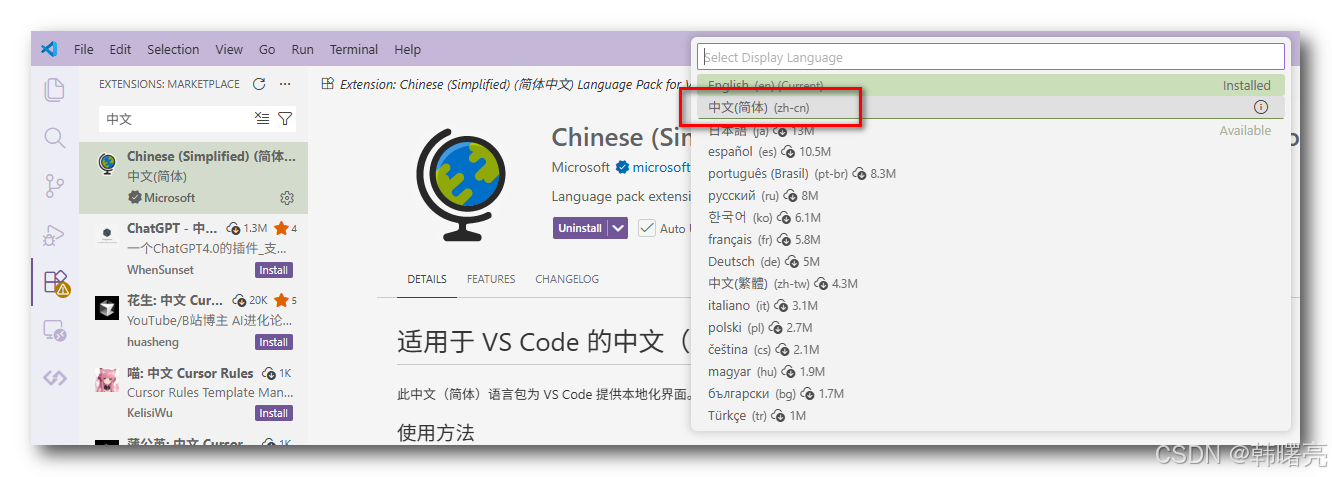The width and height of the screenshot is (1332, 477).
Task: Open extensions views more actions menu
Action: point(285,84)
